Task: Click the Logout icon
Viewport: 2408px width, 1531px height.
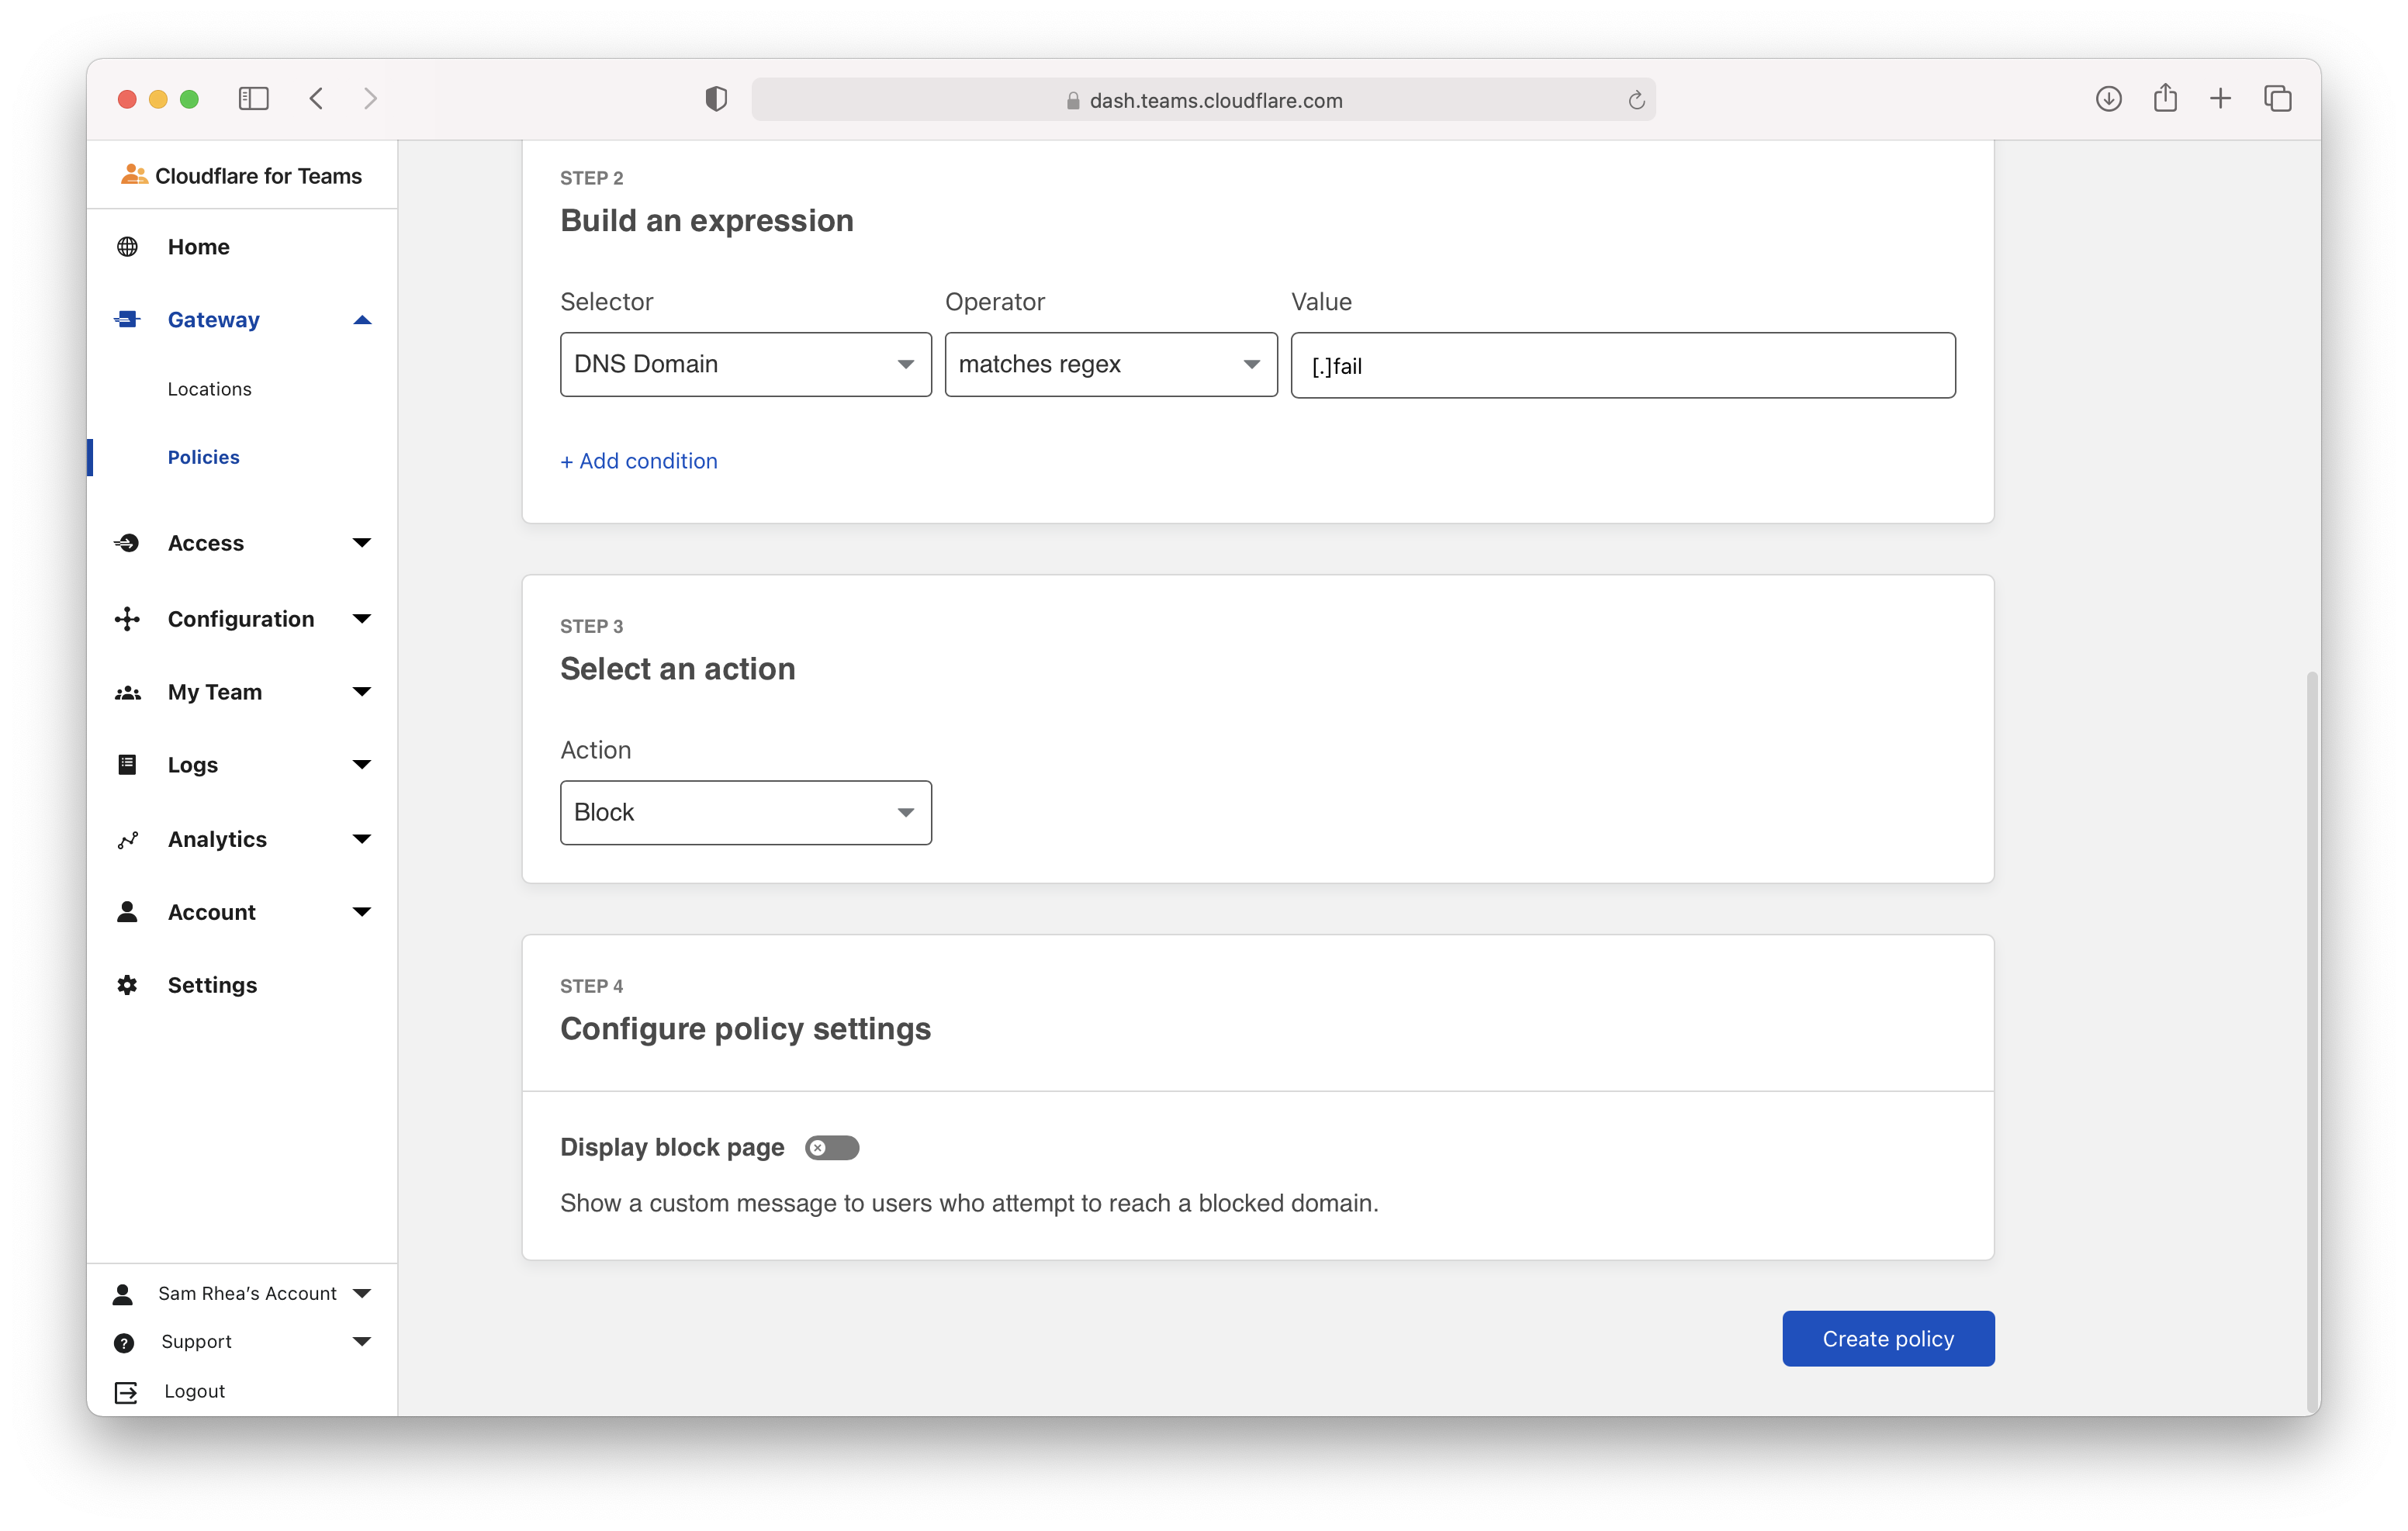Action: tap(126, 1392)
